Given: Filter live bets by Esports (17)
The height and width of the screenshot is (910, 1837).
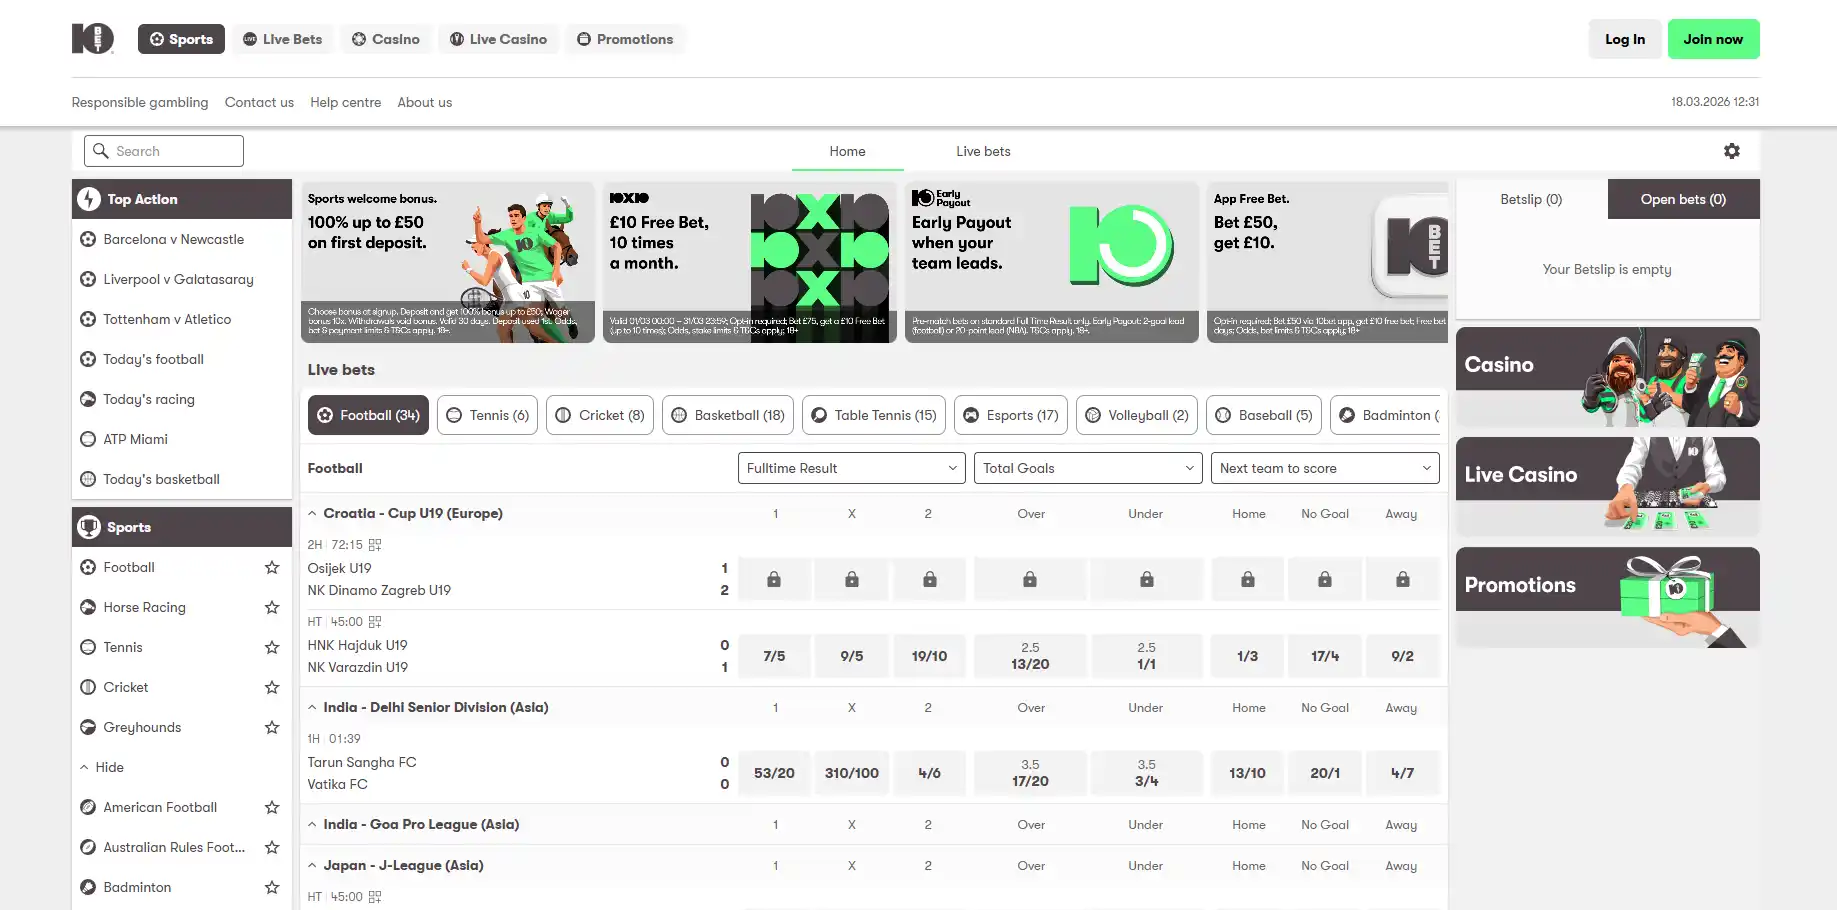Looking at the screenshot, I should pos(1011,415).
